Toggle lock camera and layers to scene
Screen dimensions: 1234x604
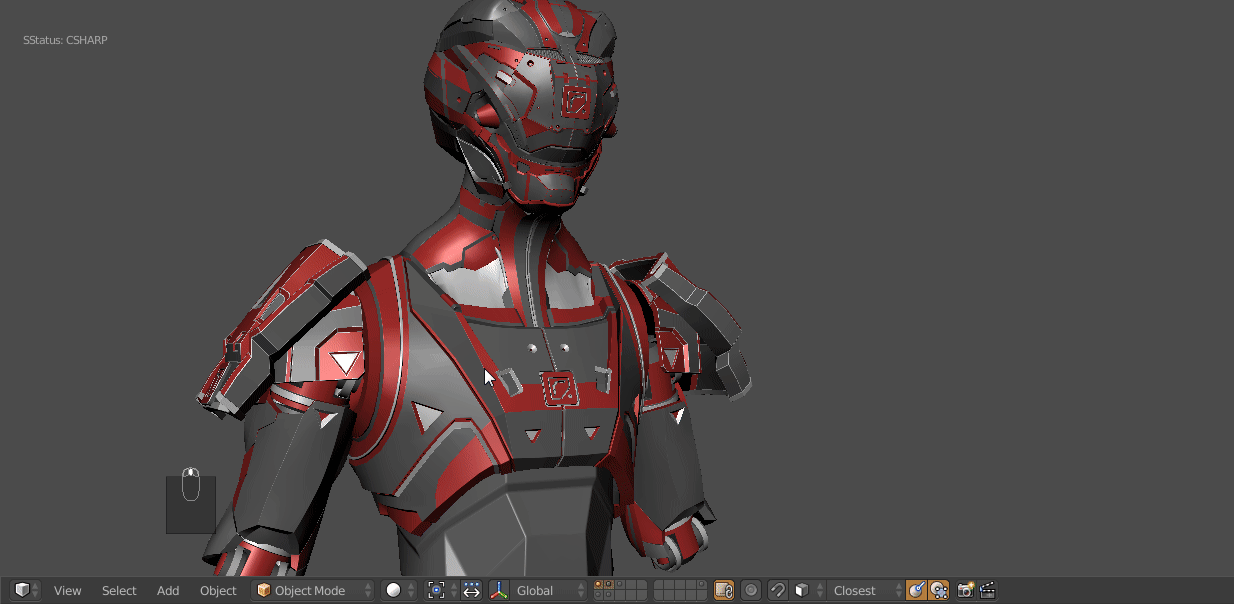point(724,590)
